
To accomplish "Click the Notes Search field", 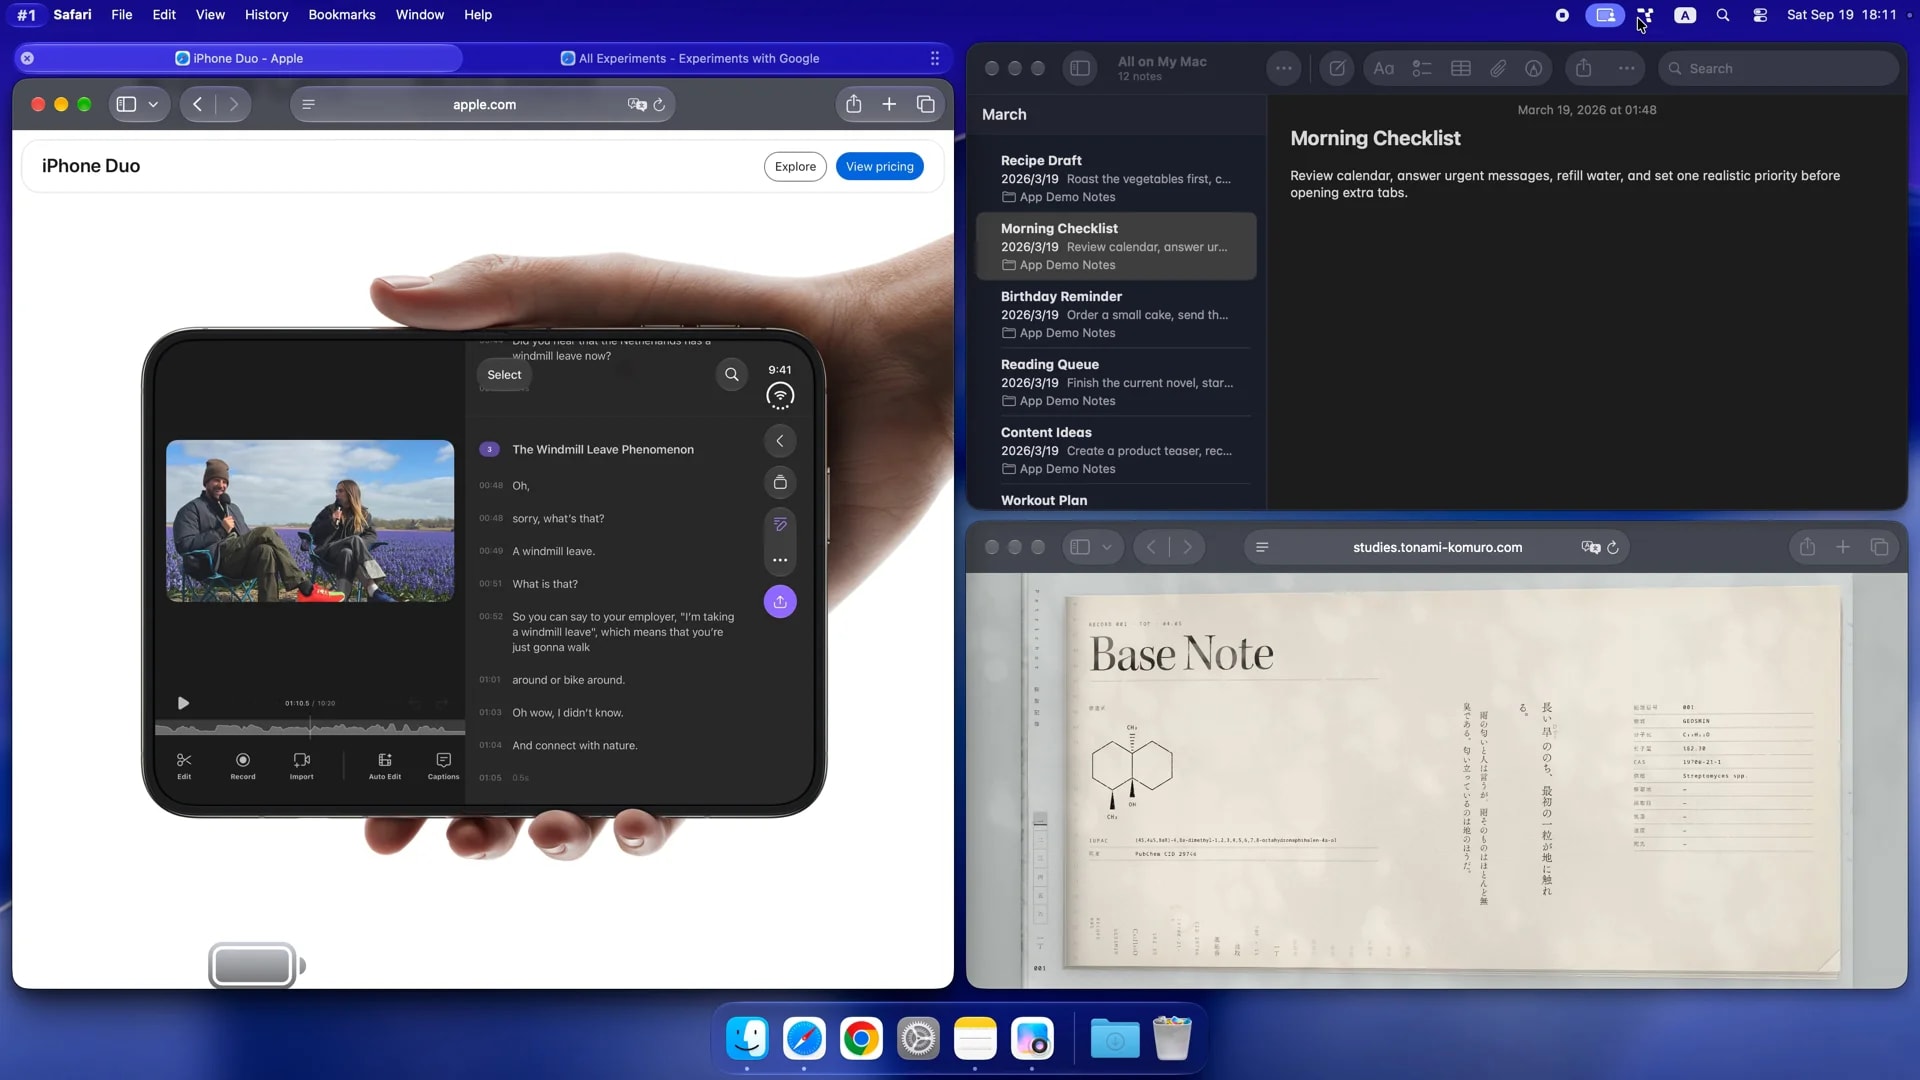I will tap(1778, 68).
